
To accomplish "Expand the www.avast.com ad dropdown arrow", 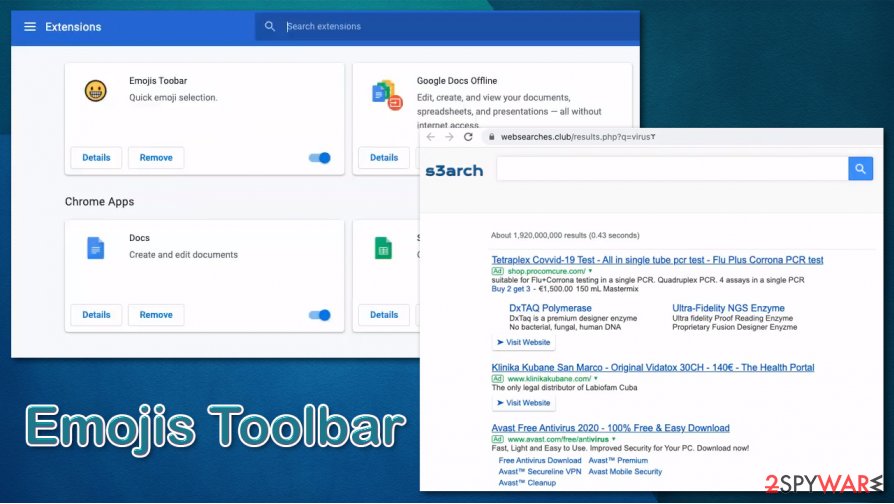I will pyautogui.click(x=613, y=439).
